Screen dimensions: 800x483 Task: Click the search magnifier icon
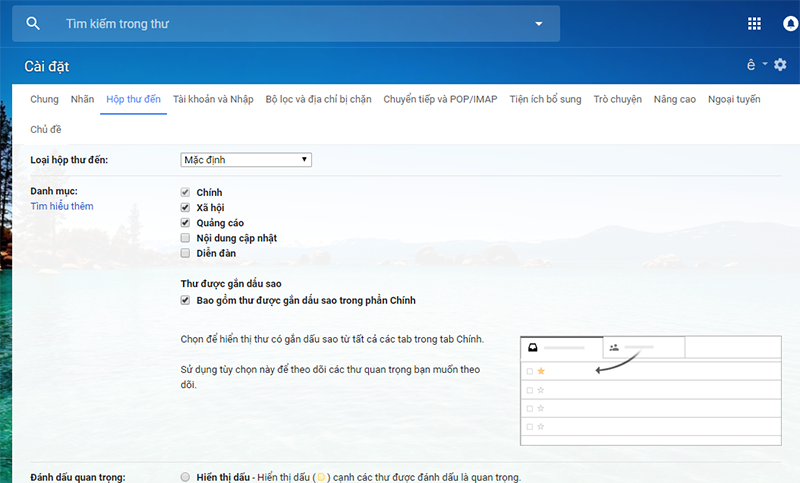pos(33,23)
